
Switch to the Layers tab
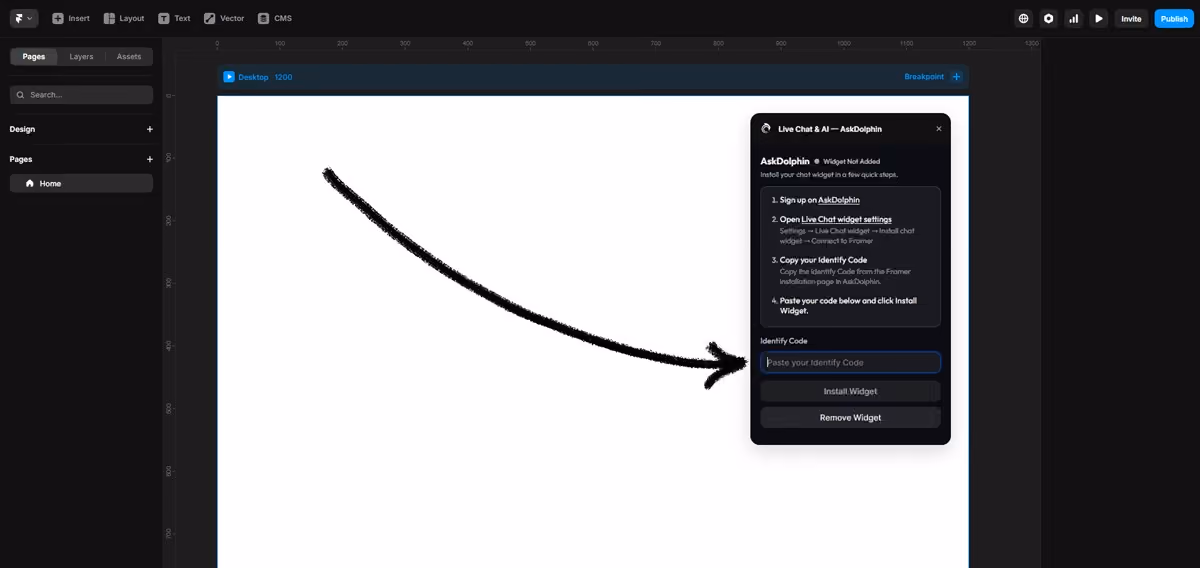pyautogui.click(x=81, y=57)
